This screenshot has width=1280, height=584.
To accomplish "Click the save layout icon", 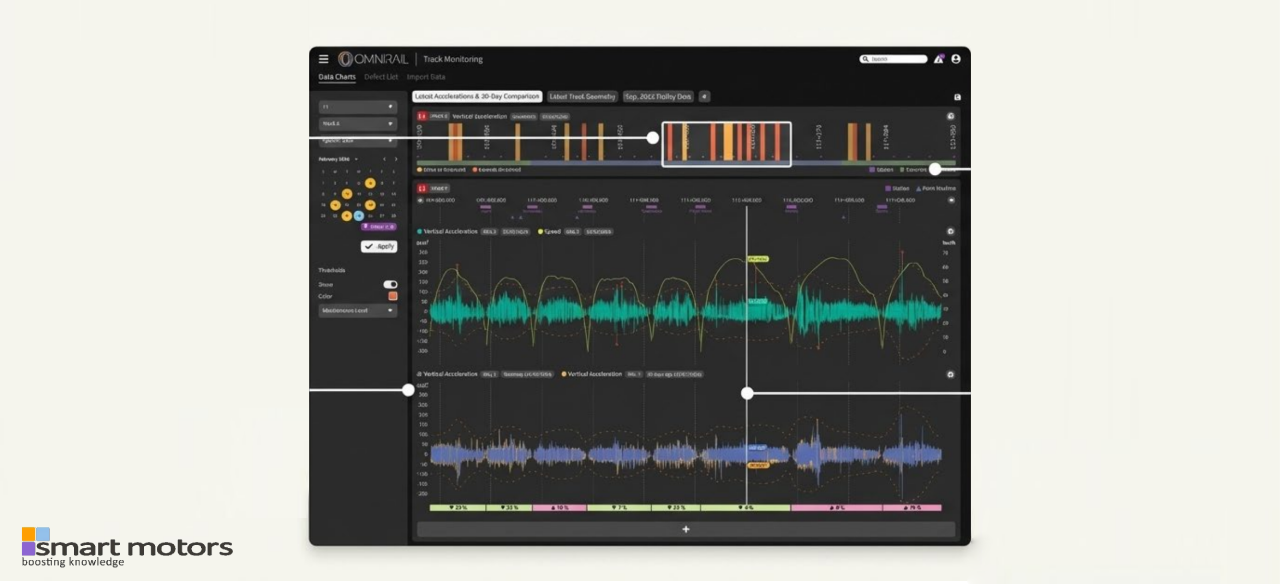I will pos(957,97).
